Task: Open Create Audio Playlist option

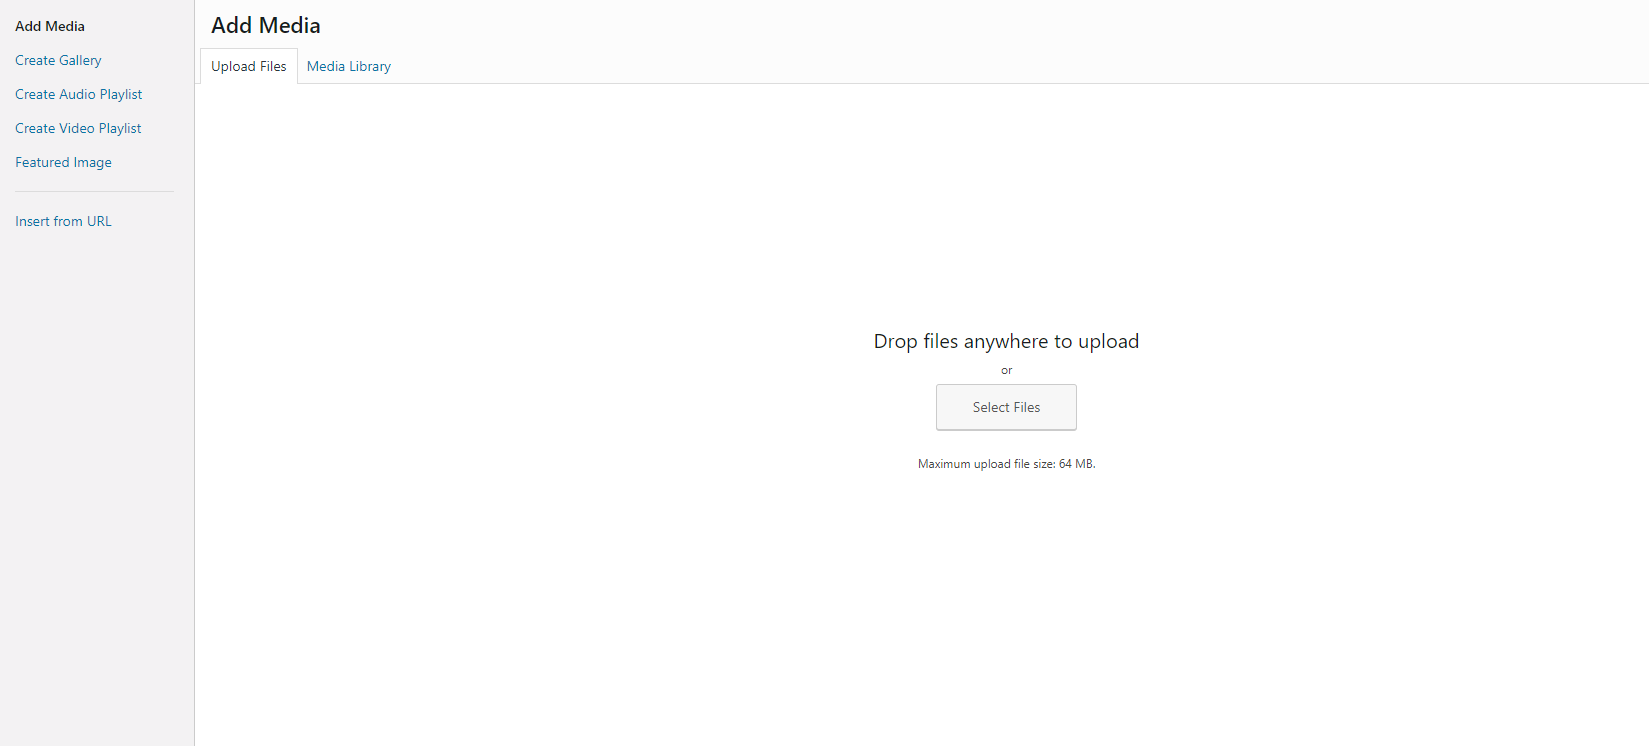Action: coord(78,94)
